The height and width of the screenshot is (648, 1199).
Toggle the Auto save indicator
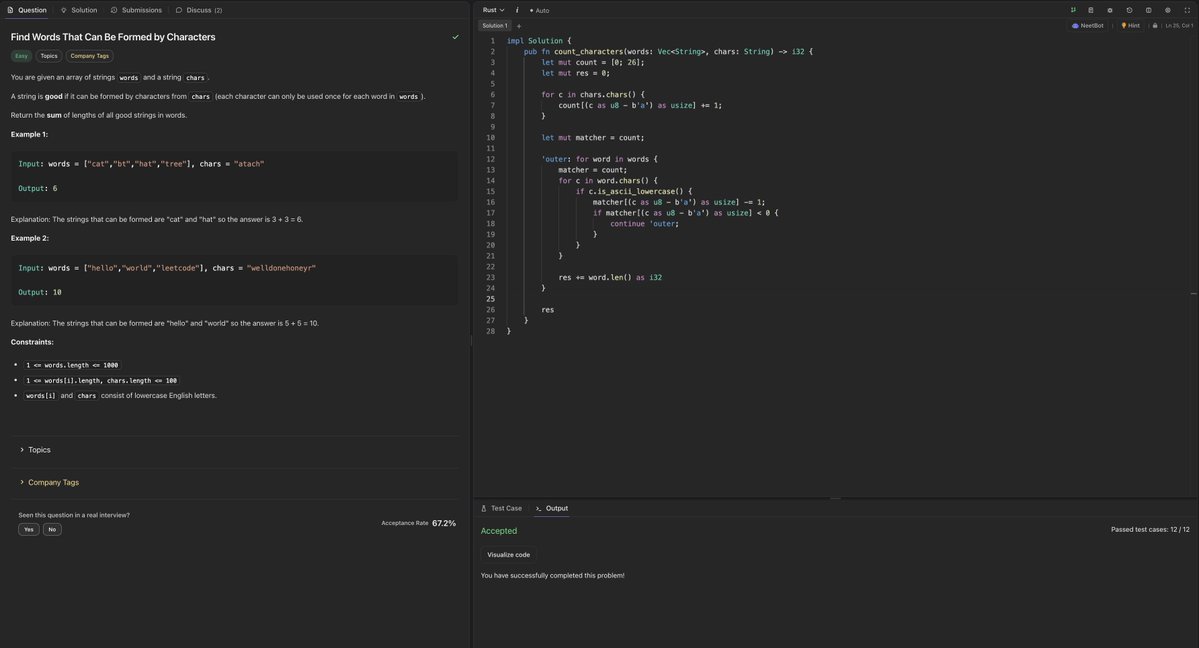click(539, 10)
